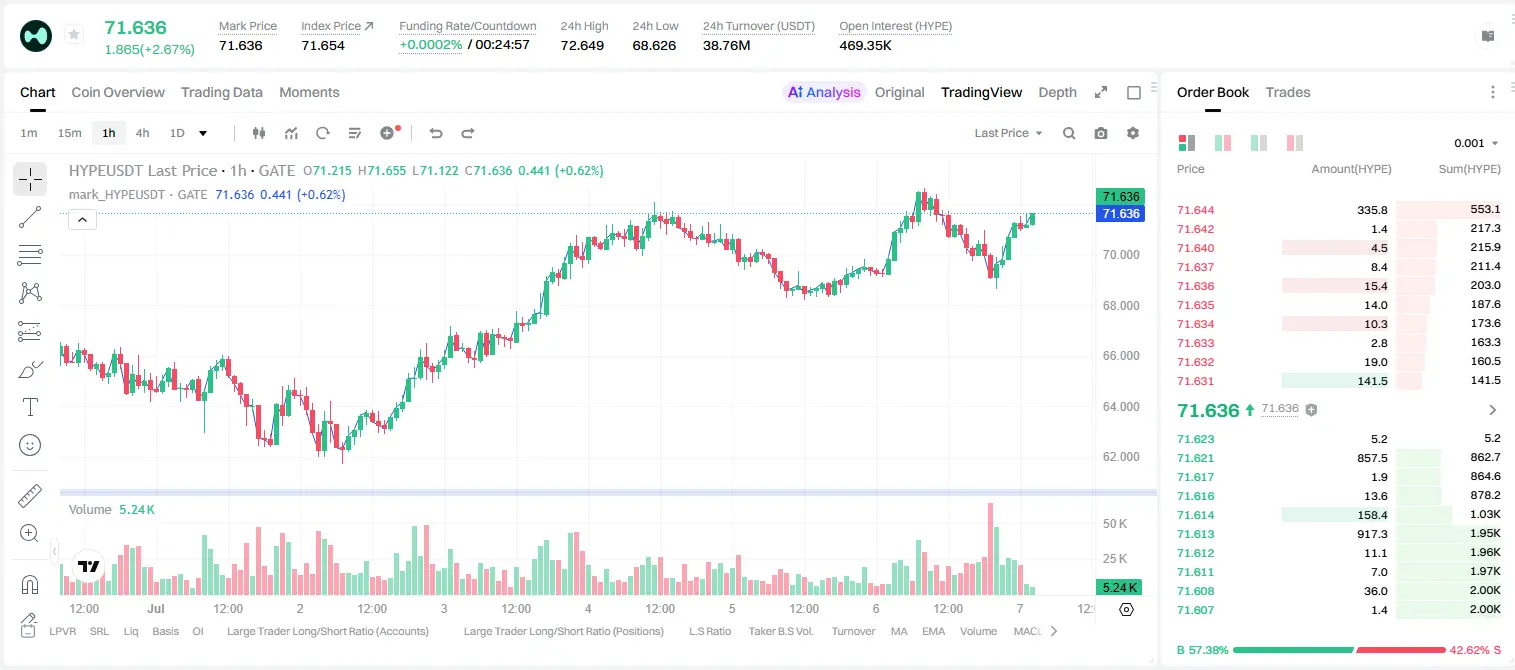The width and height of the screenshot is (1515, 670).
Task: Toggle magnet mode for drawings
Action: click(30, 585)
